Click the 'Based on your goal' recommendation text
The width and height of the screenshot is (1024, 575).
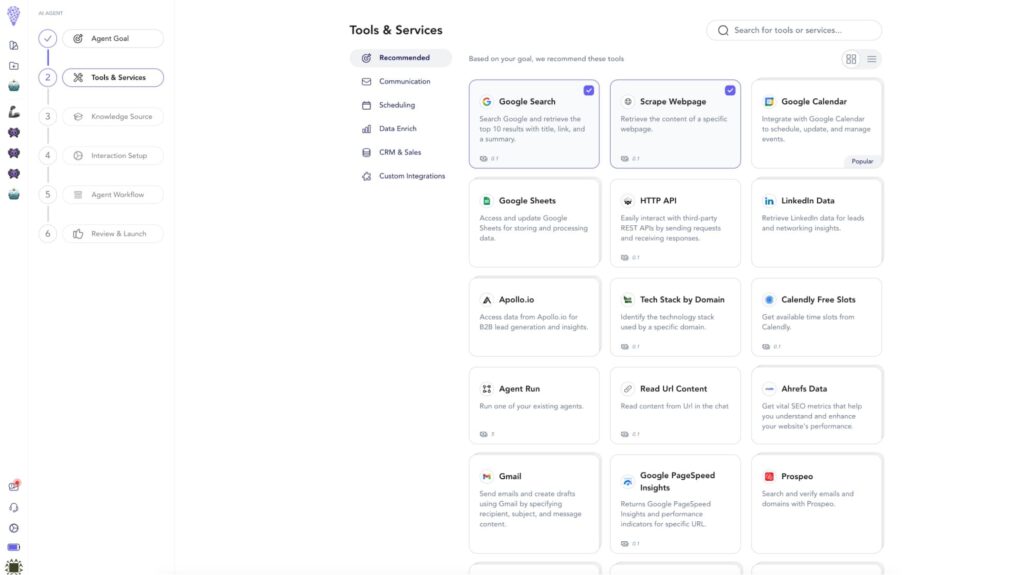click(x=546, y=59)
